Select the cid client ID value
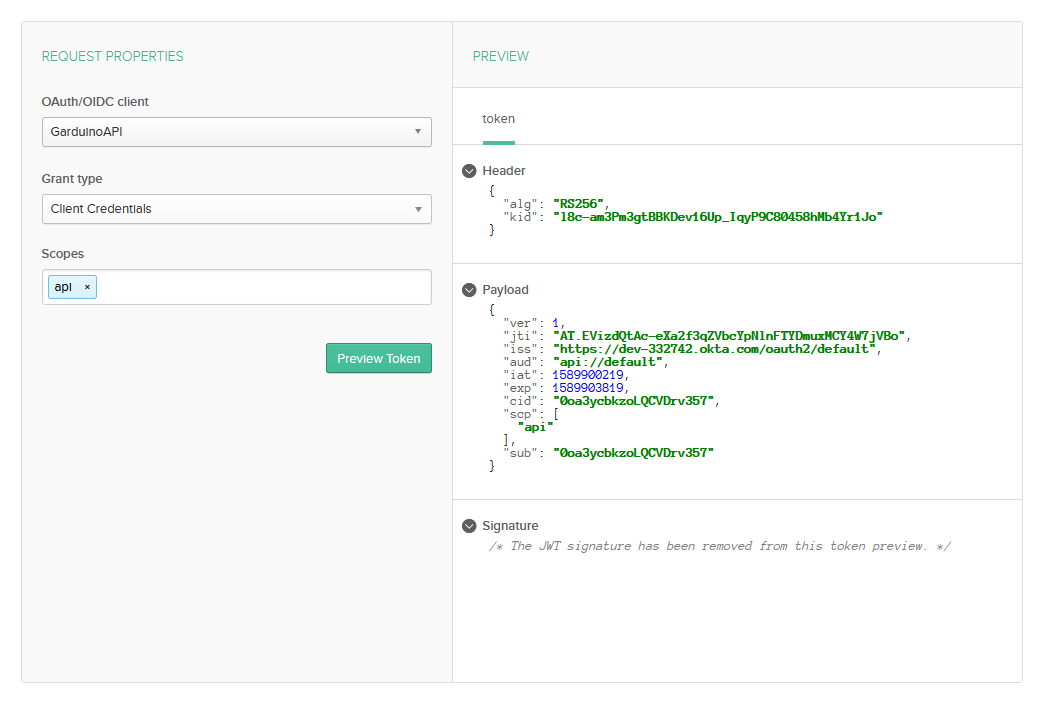 tap(635, 401)
